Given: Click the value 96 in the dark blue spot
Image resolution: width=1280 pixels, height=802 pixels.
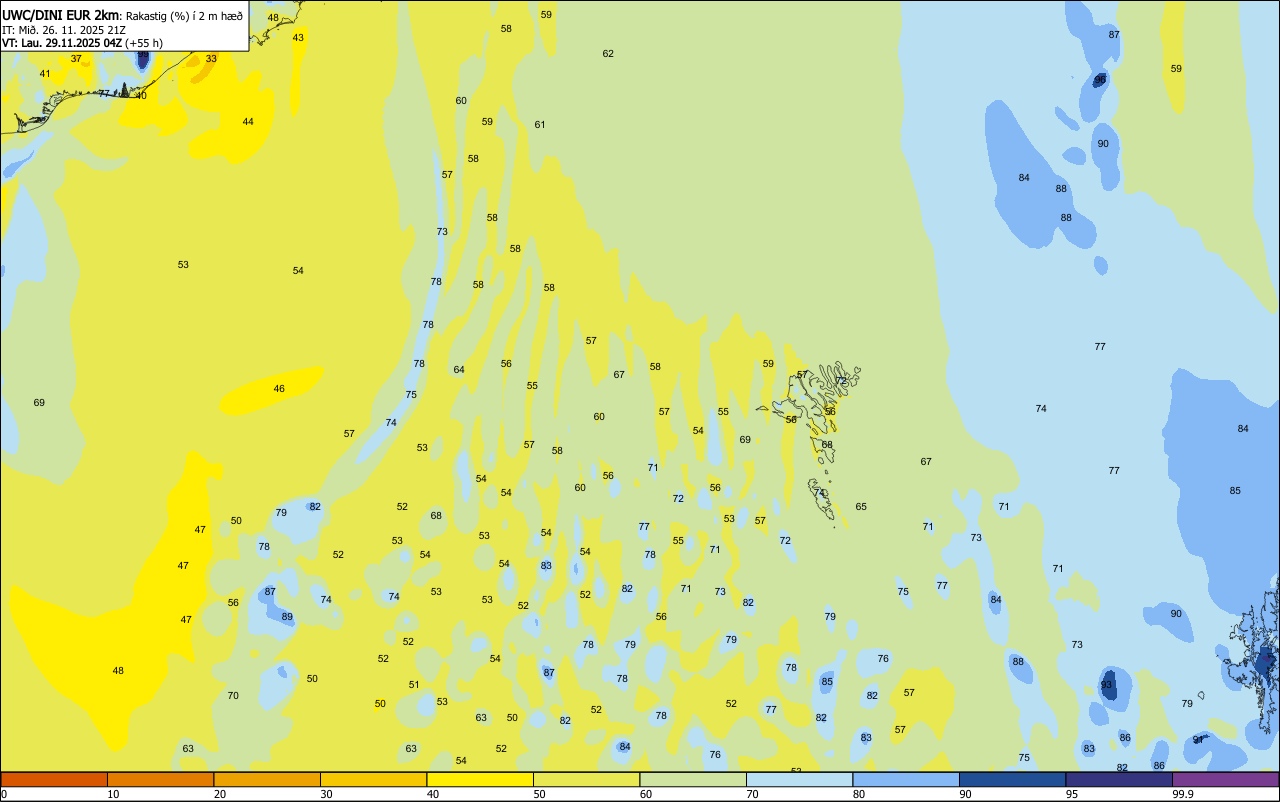Looking at the screenshot, I should 1100,79.
